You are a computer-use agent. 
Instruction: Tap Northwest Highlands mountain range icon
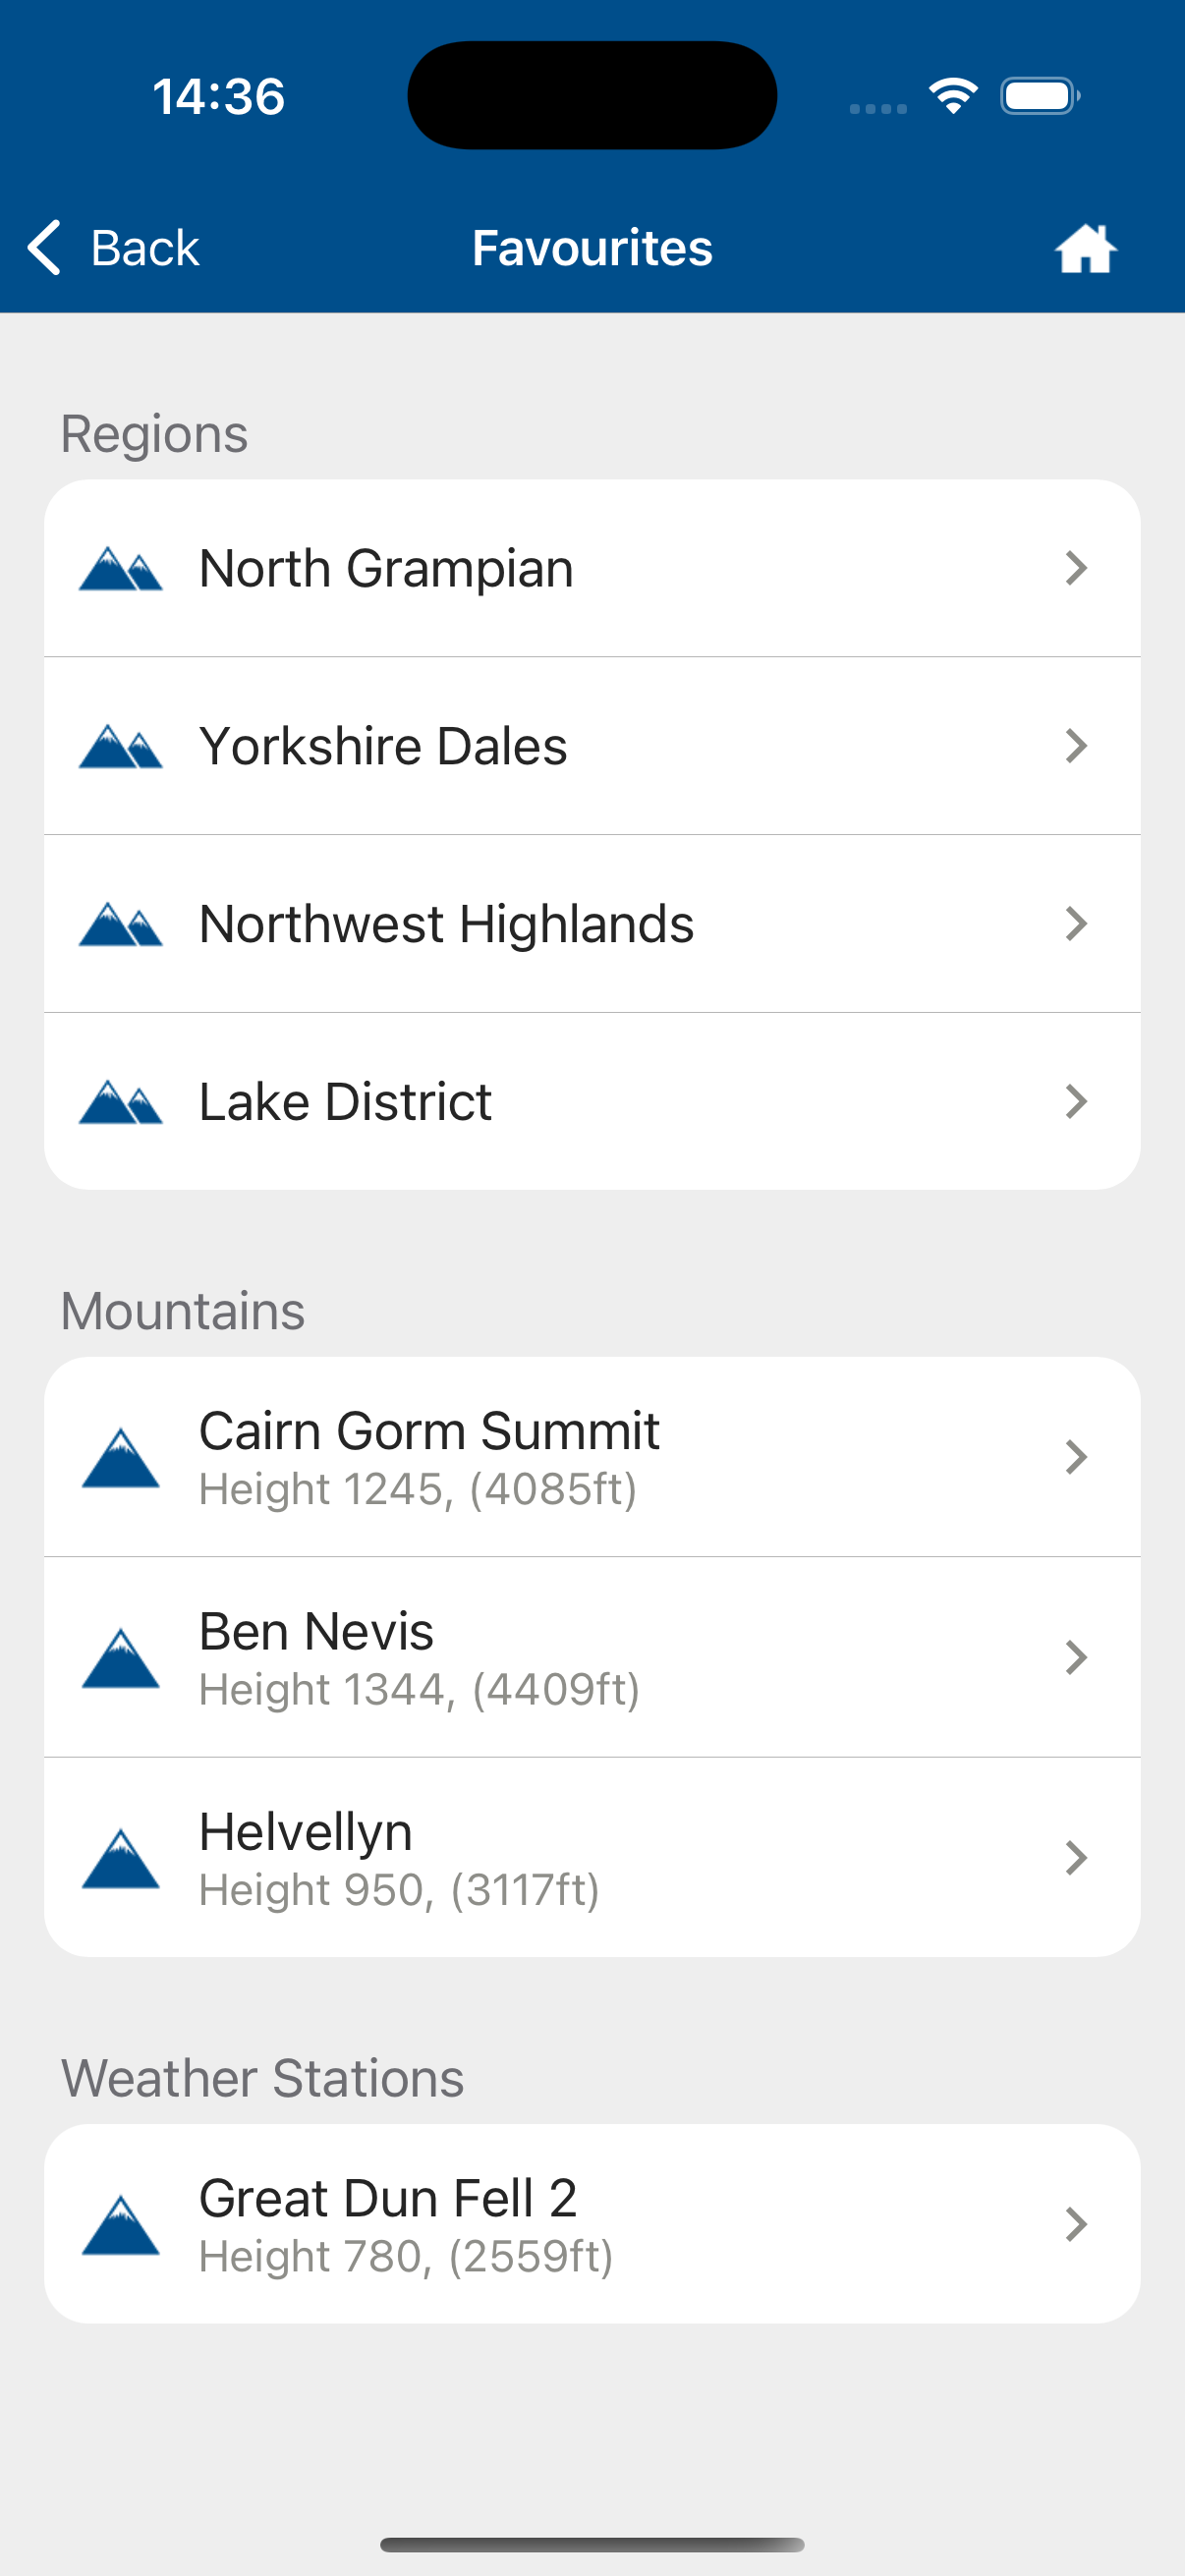coord(120,925)
